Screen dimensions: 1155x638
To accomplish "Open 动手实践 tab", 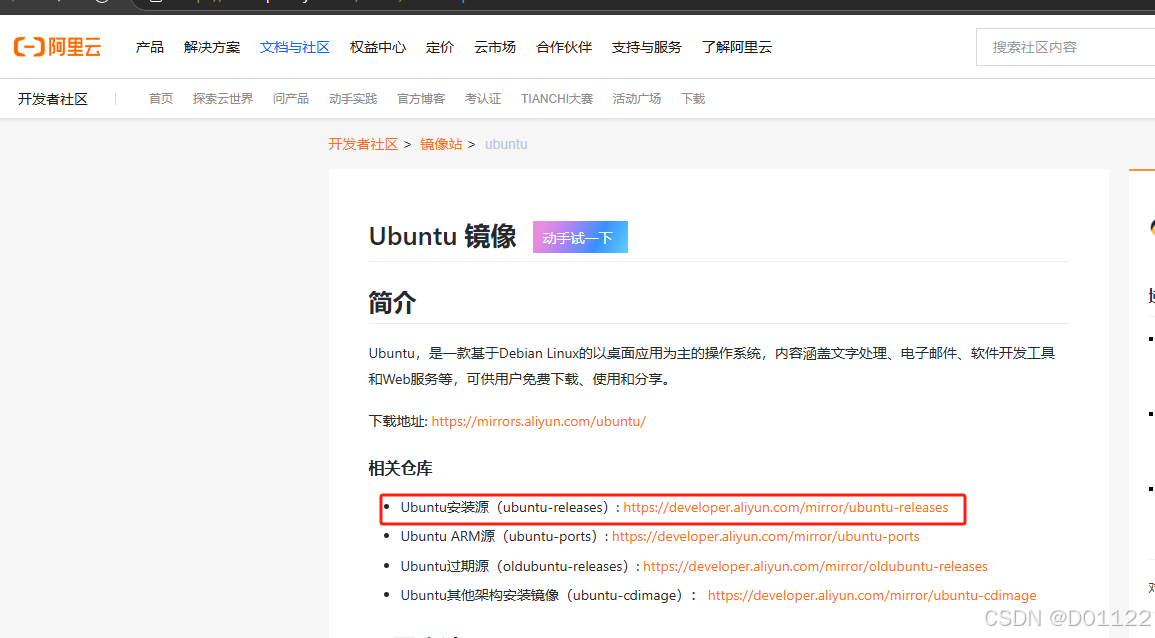I will [353, 99].
